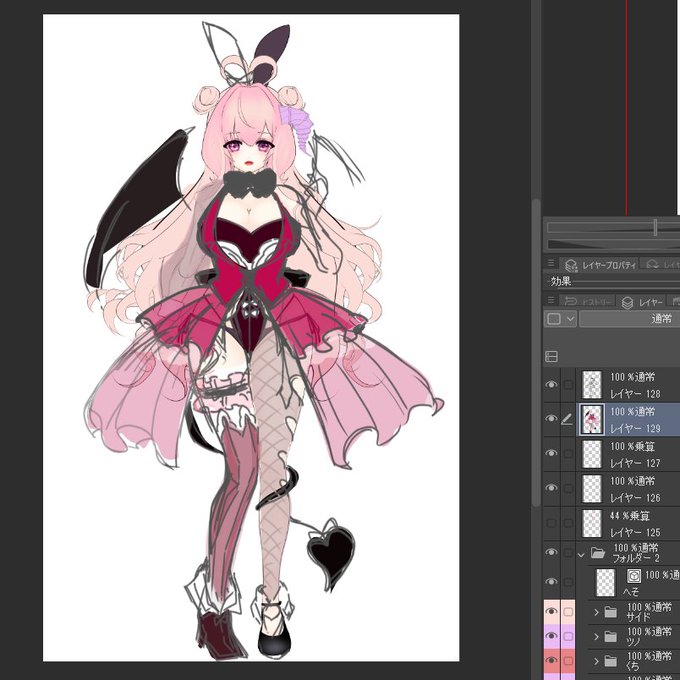The width and height of the screenshot is (680, 680).
Task: Click the wedge-shaped slider bar above レイヤープロパティ
Action: click(613, 244)
